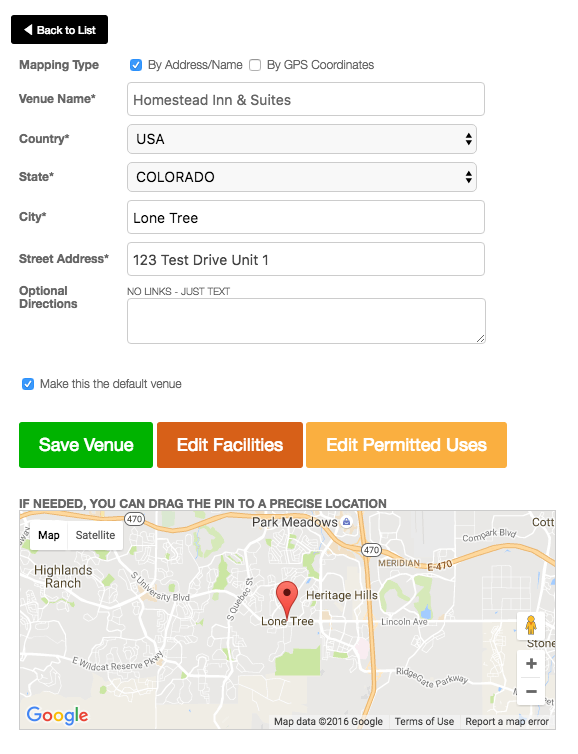Viewport: 578px width, 754px height.
Task: Click the Park Meadows shopping bag icon
Action: [347, 522]
